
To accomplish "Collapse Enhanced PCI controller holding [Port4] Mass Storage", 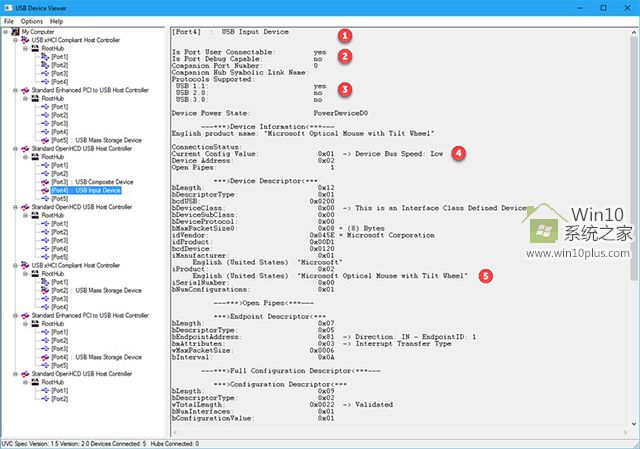I will click(x=16, y=316).
